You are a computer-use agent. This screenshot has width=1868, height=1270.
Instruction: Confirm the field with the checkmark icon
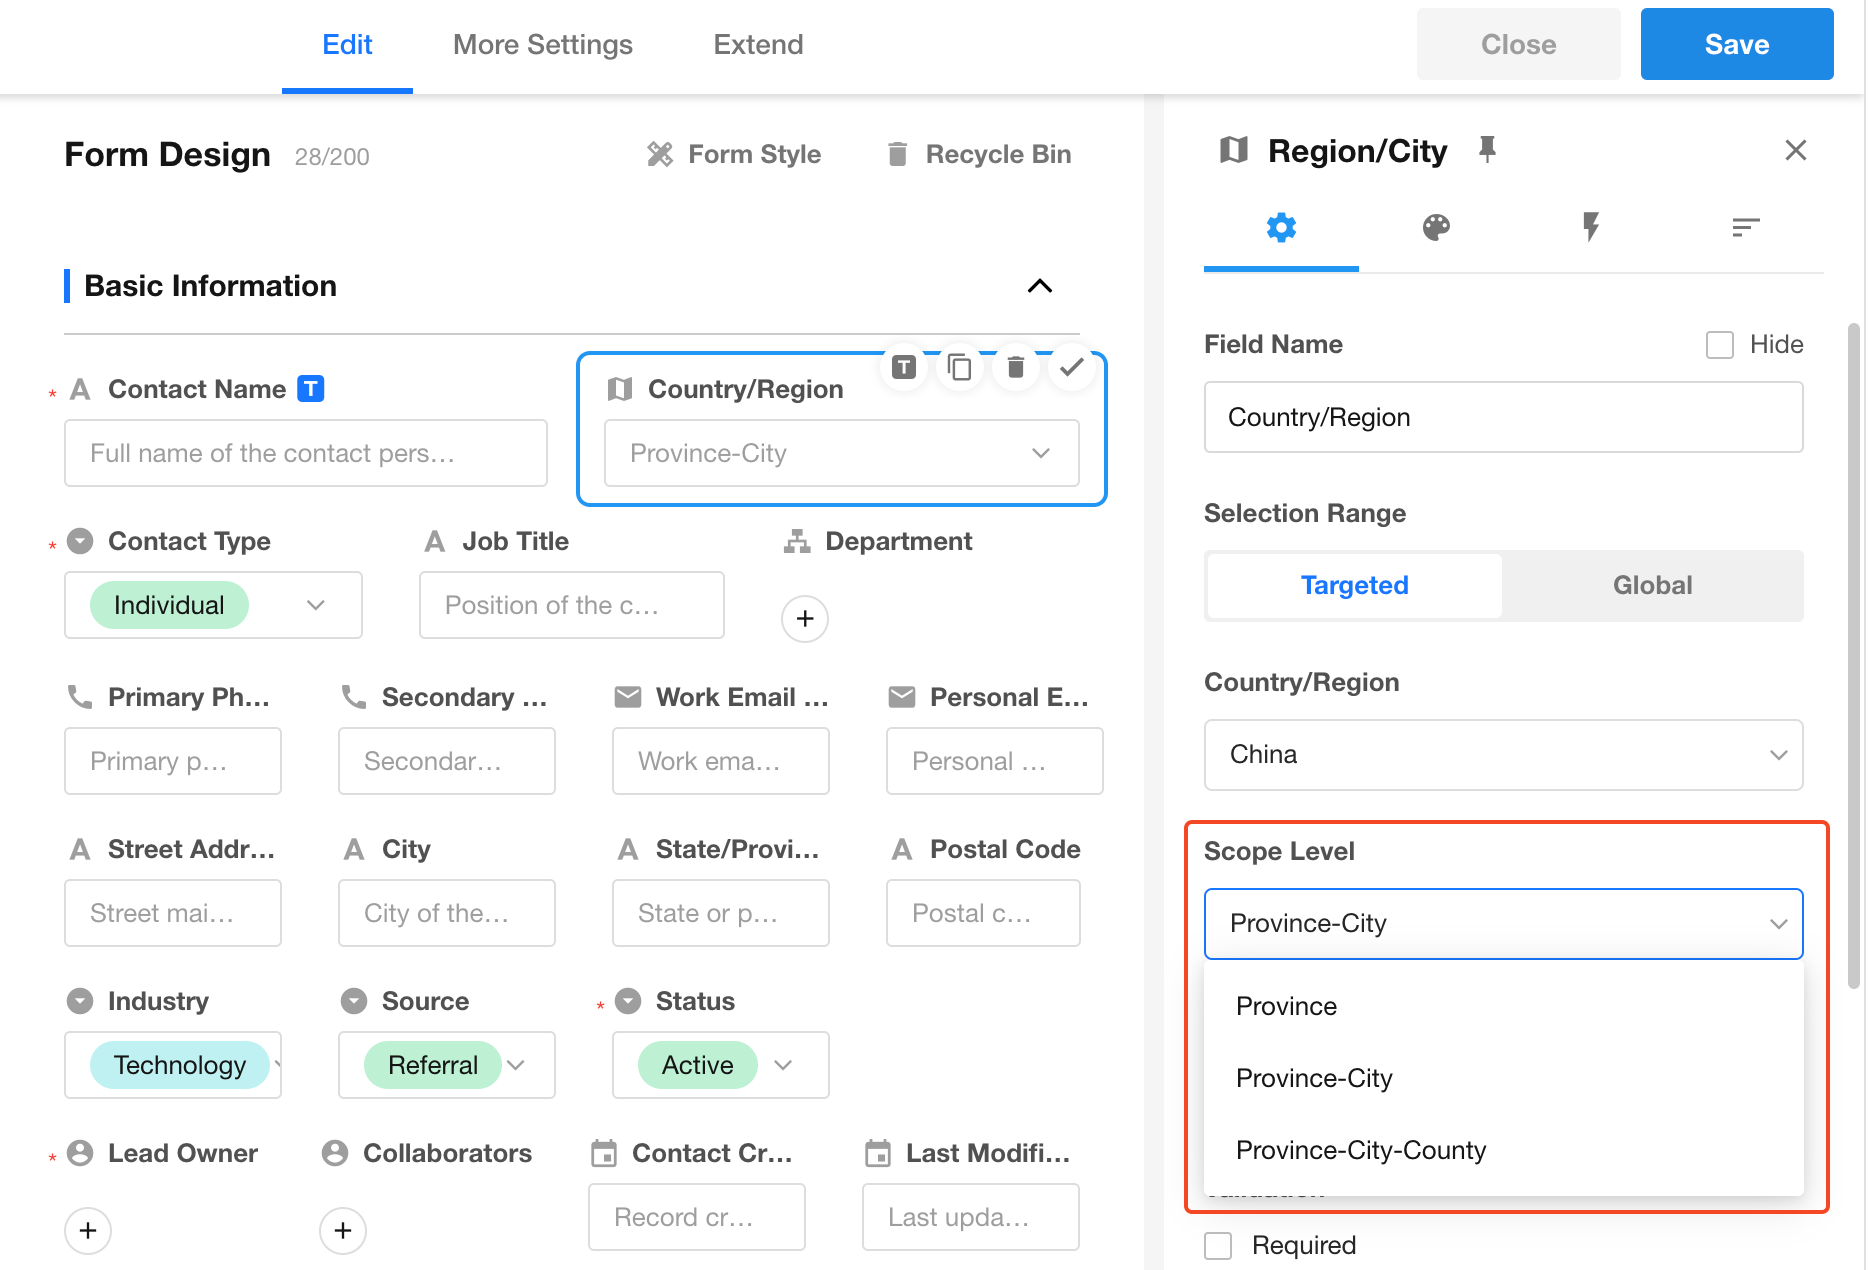(1071, 368)
